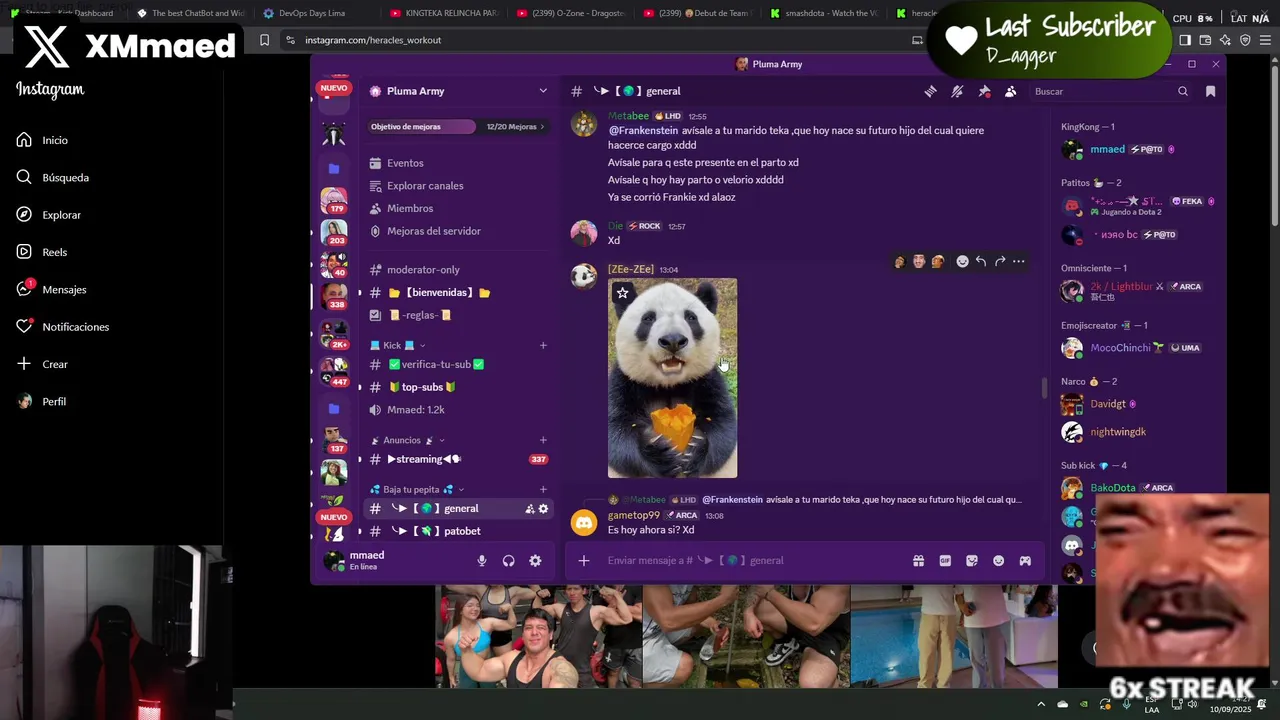Add channel to Anuncios category plus

[x=543, y=440]
